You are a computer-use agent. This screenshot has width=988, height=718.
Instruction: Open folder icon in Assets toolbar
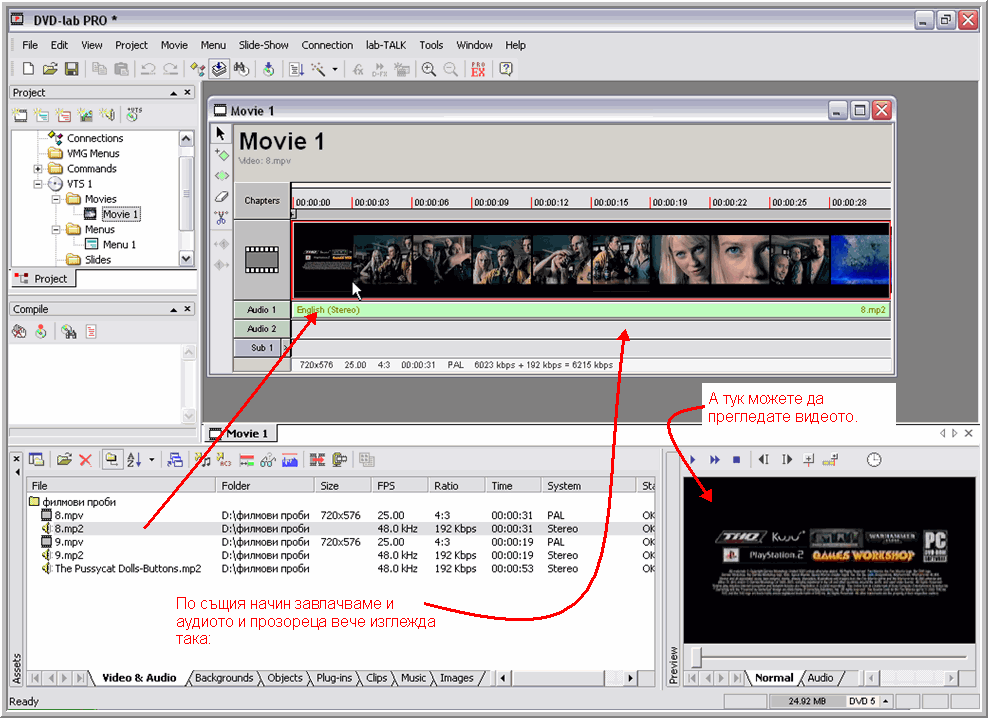[x=64, y=460]
